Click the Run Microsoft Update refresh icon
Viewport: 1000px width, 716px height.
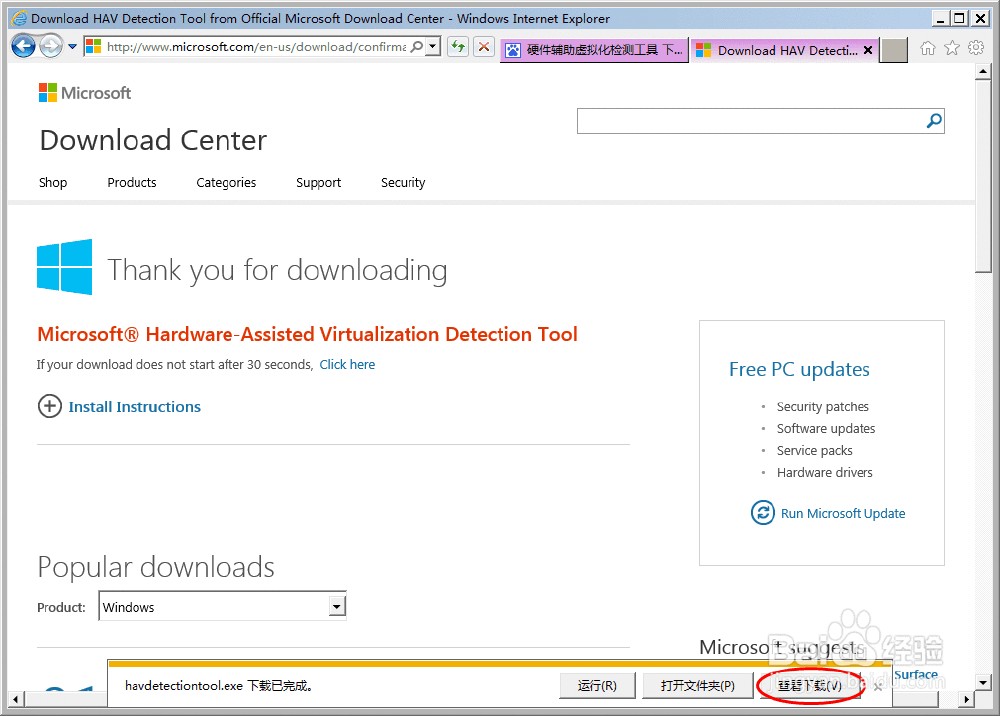pyautogui.click(x=763, y=513)
